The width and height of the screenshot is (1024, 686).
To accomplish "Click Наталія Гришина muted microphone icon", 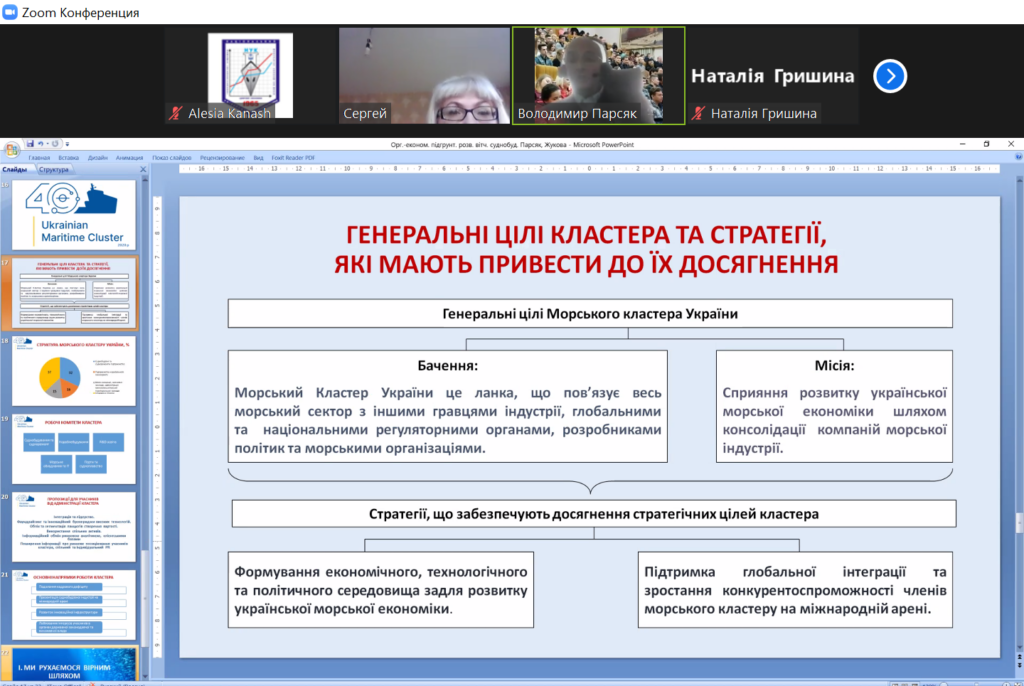I will 698,114.
